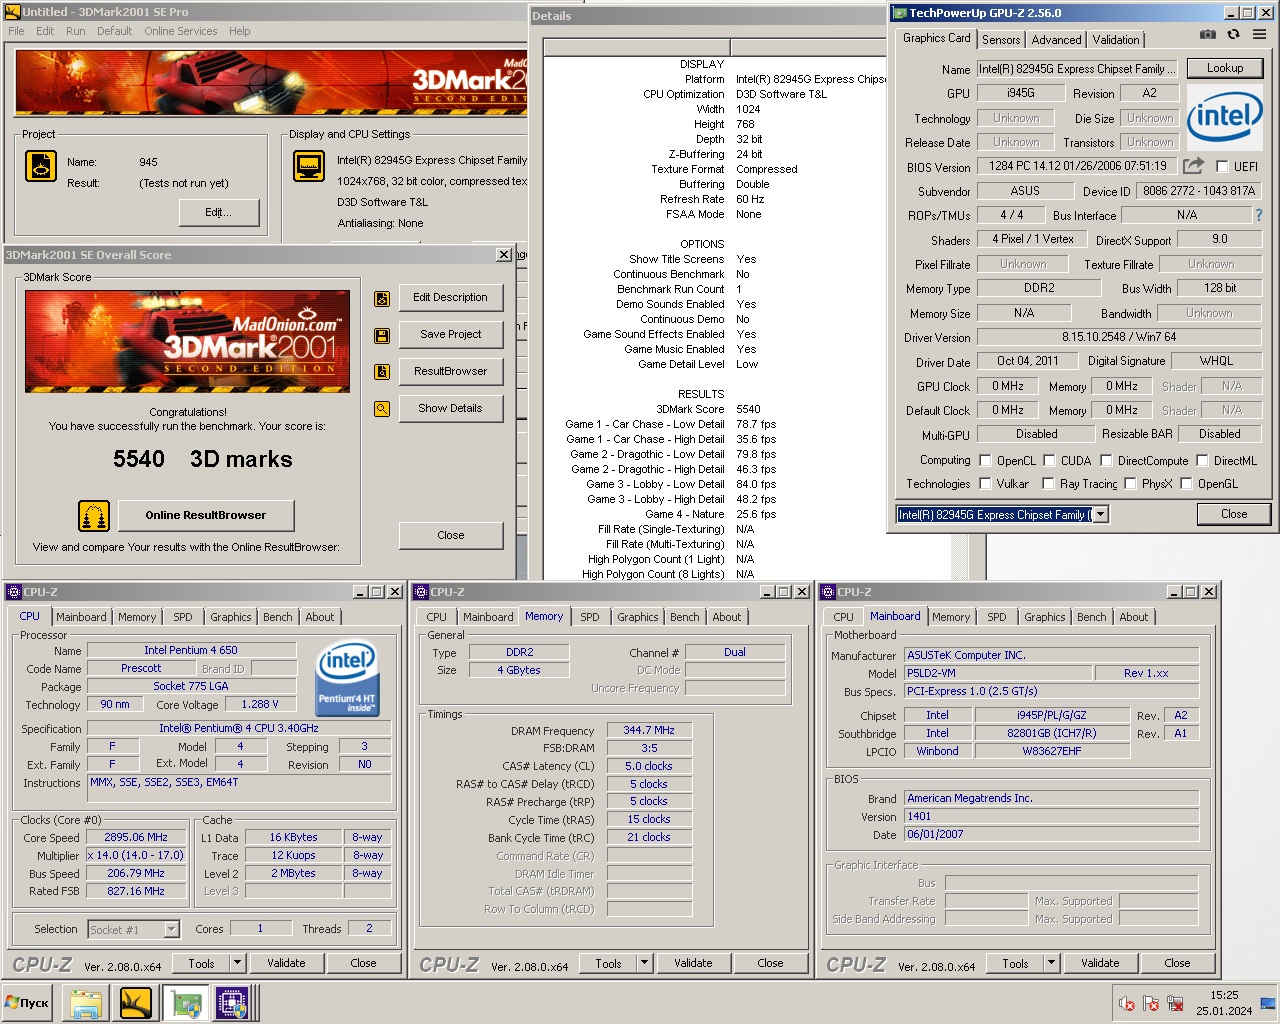1280x1024 pixels.
Task: Click the Lookup button in GPU-Z
Action: point(1225,68)
